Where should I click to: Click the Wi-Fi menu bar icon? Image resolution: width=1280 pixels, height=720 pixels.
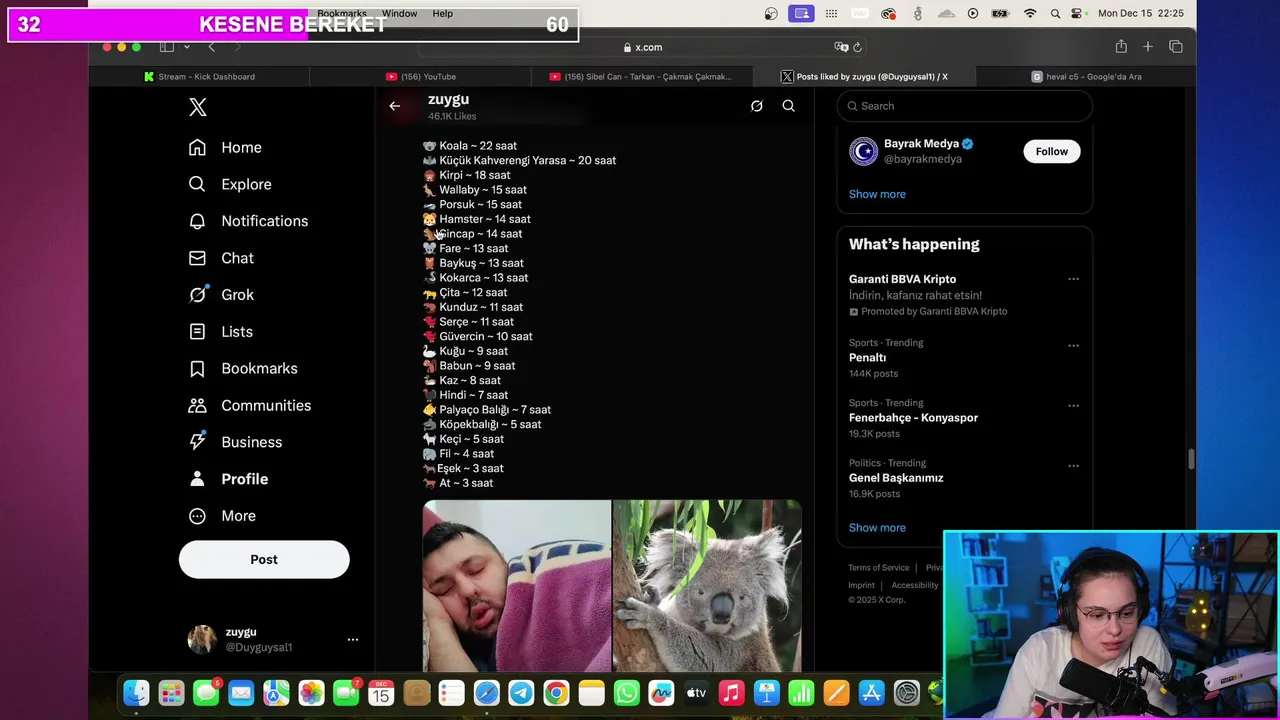pyautogui.click(x=1030, y=14)
